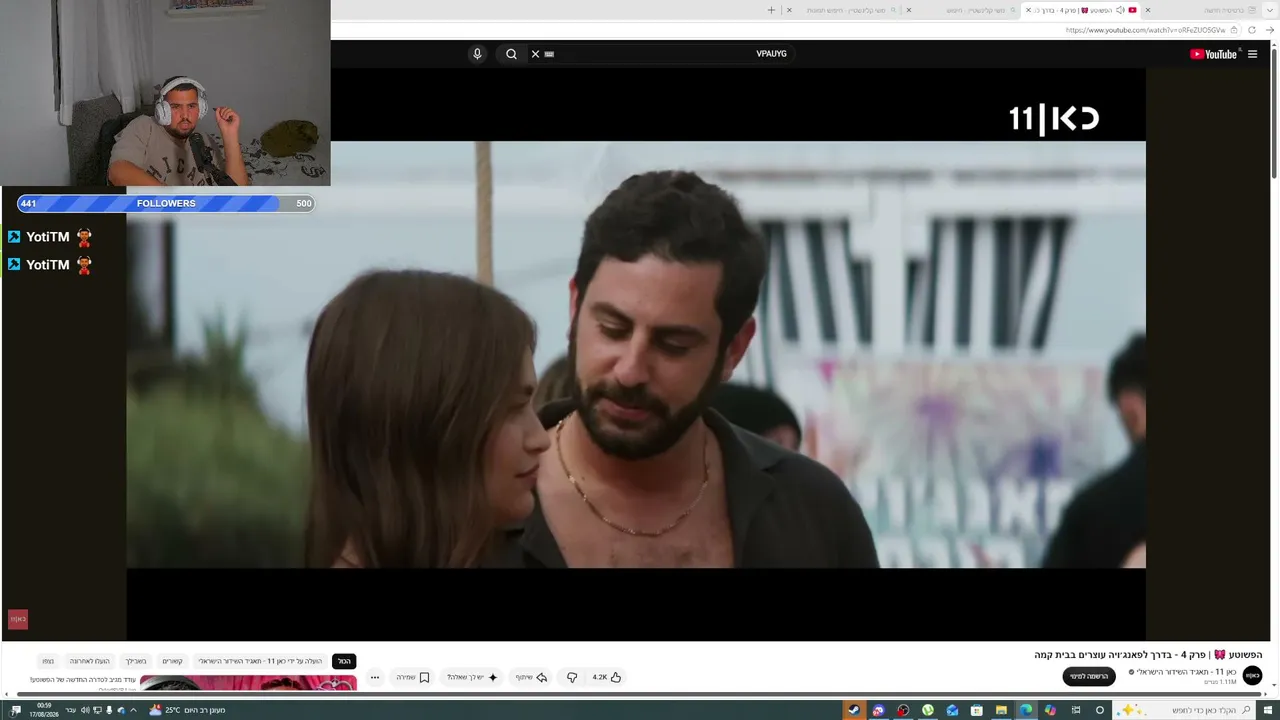Open uTorrent from the taskbar
This screenshot has width=1280, height=720.
click(928, 710)
